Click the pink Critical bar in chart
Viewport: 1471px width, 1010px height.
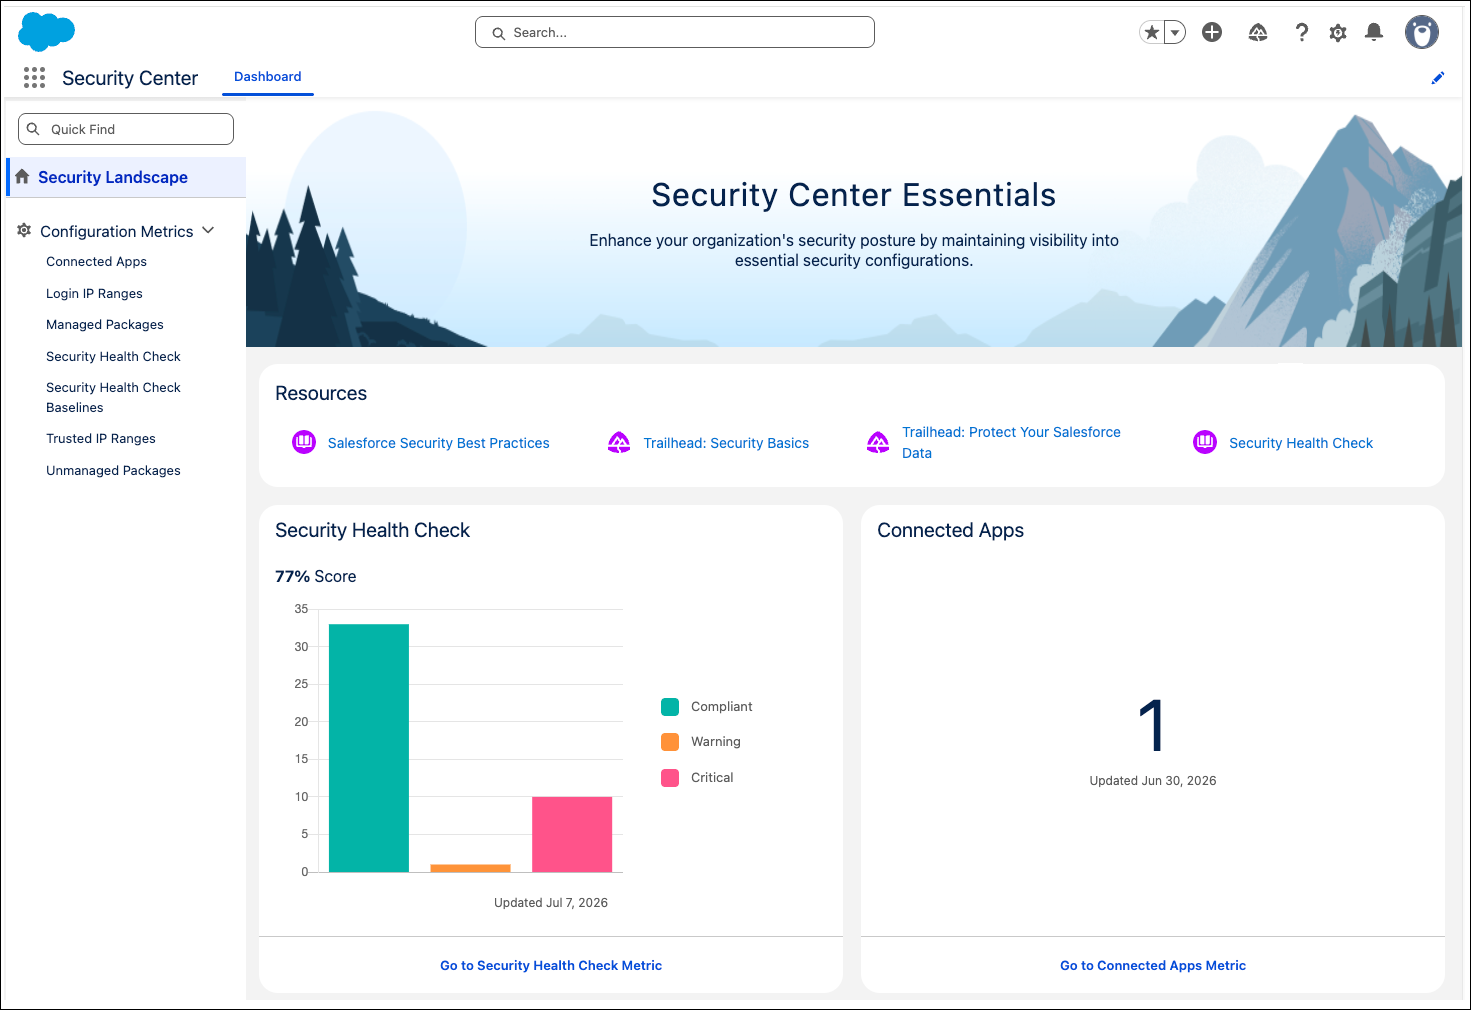tap(572, 834)
